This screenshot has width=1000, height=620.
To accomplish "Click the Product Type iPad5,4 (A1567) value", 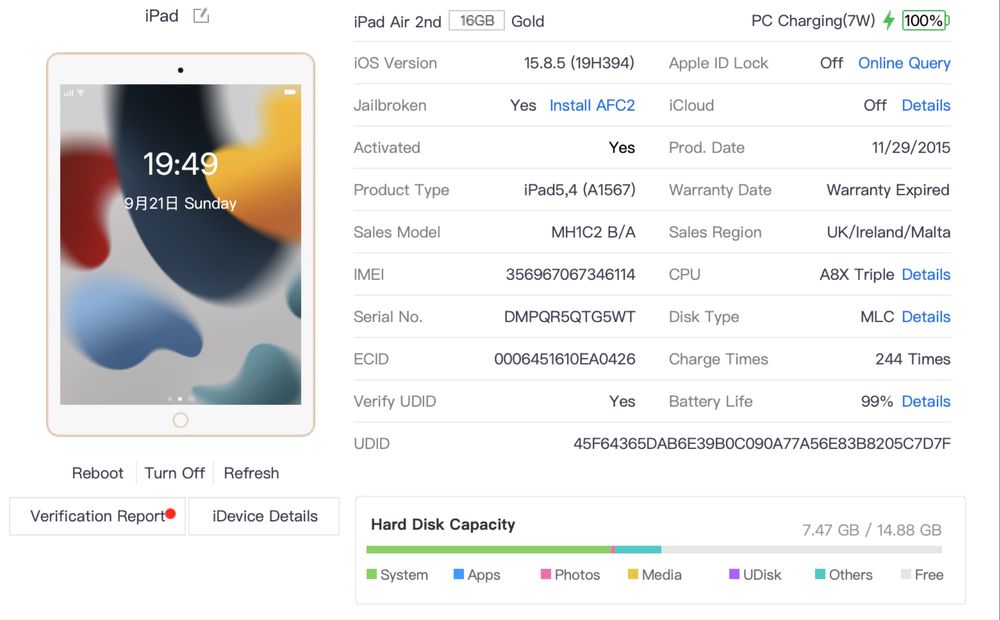I will click(579, 189).
